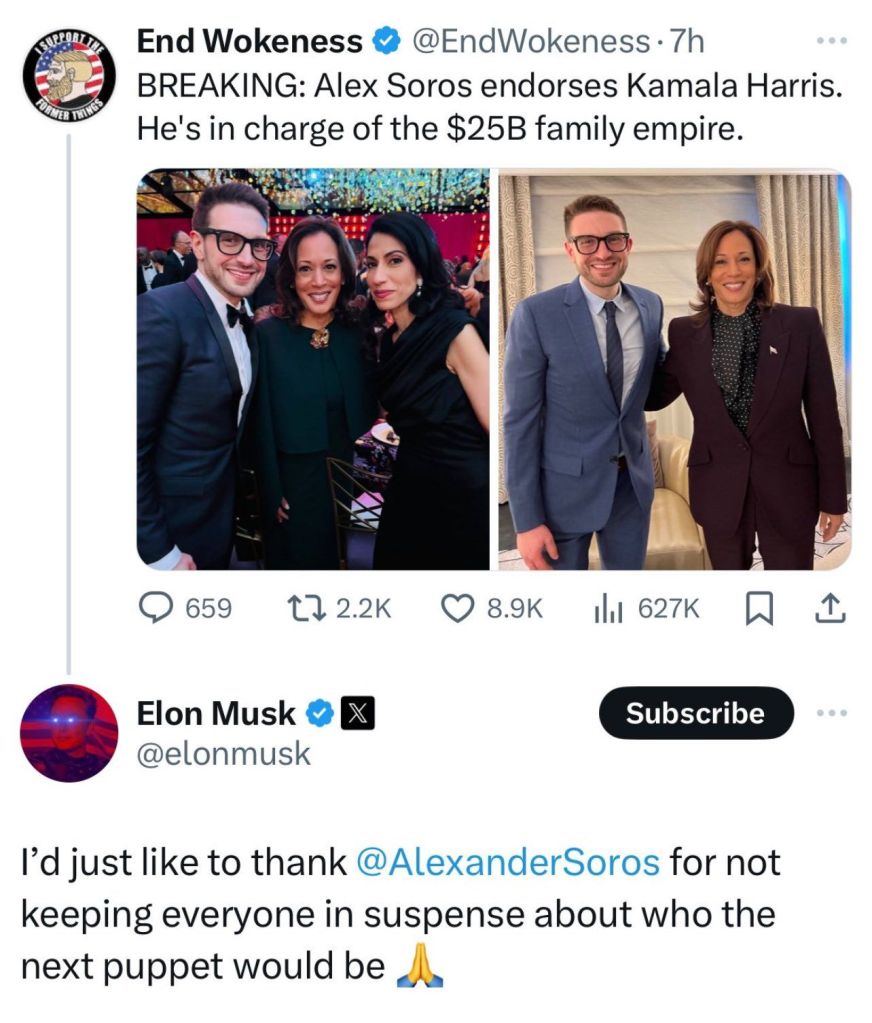Enlarge the left gala photo
The image size is (872, 1023).
[x=313, y=369]
